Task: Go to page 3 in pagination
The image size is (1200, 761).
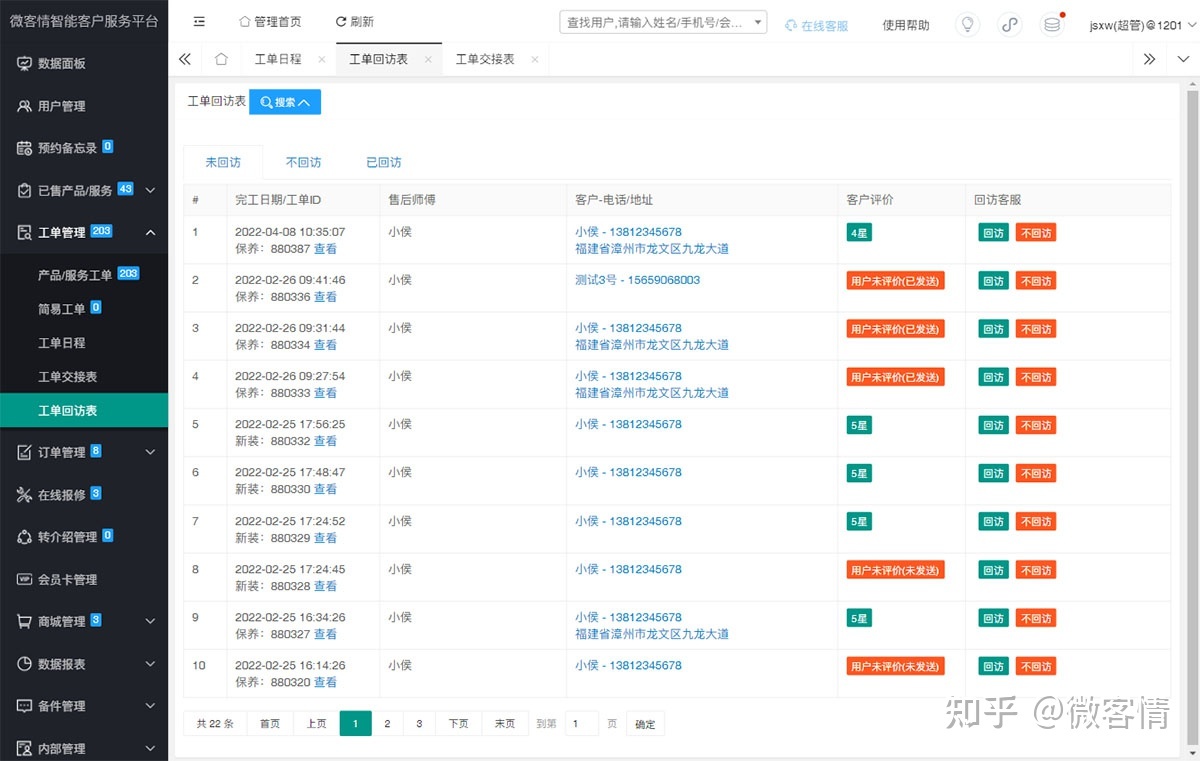Action: (x=419, y=724)
